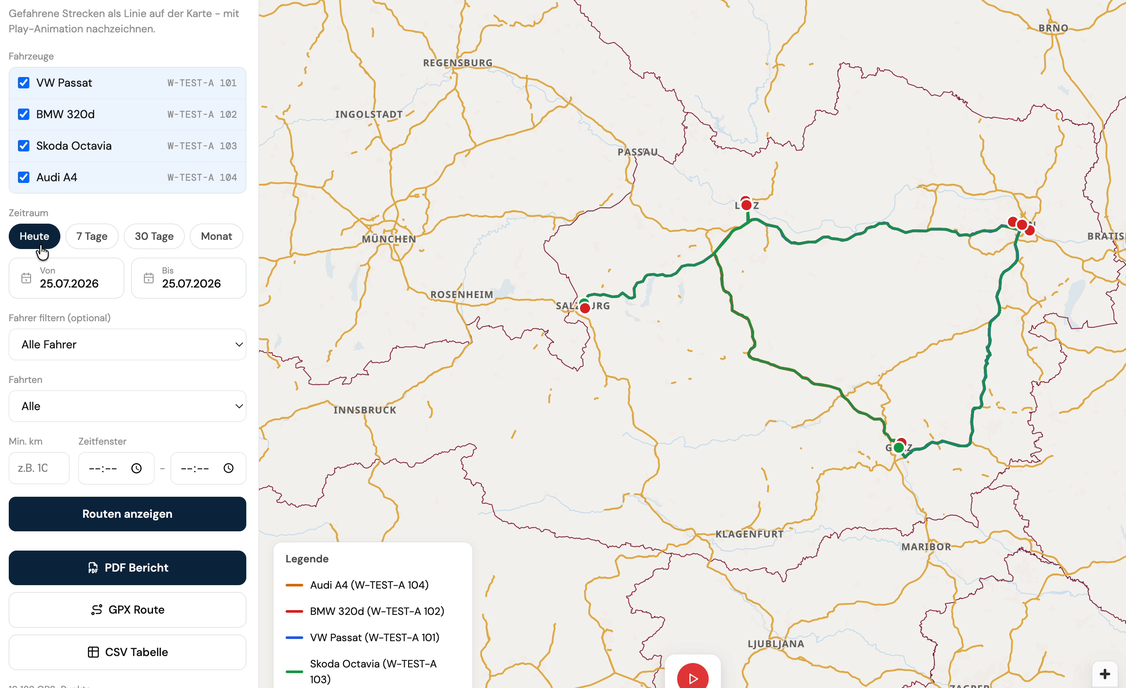Click the end time Zeitfenster field
Screen dimensions: 1126x688
pos(208,468)
